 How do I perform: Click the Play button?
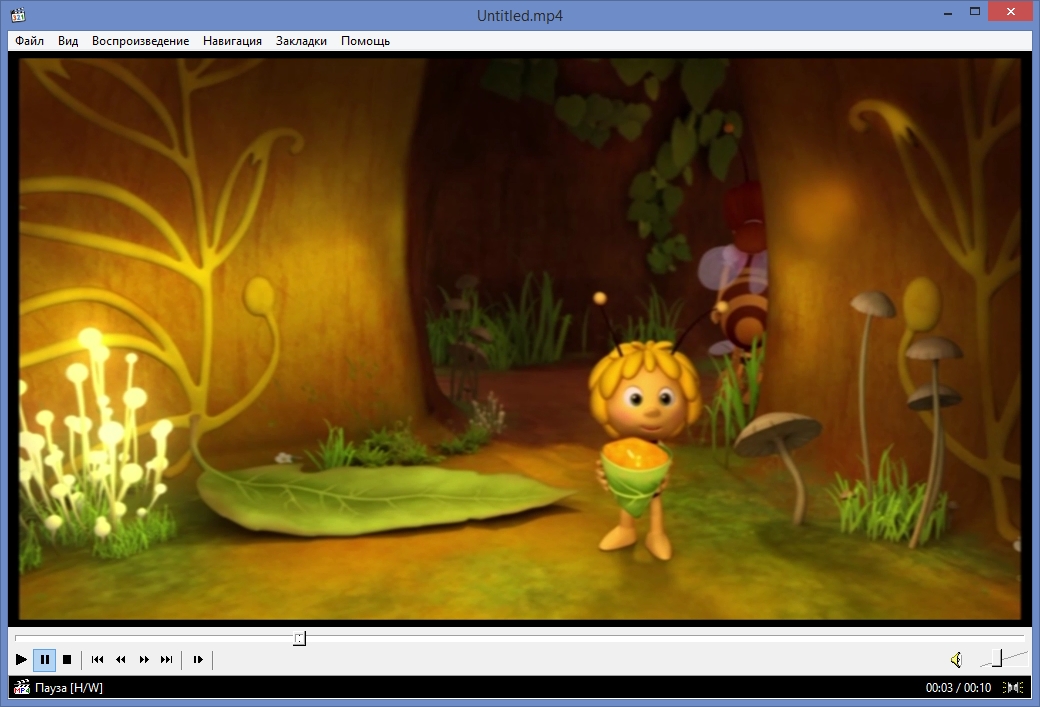click(21, 659)
